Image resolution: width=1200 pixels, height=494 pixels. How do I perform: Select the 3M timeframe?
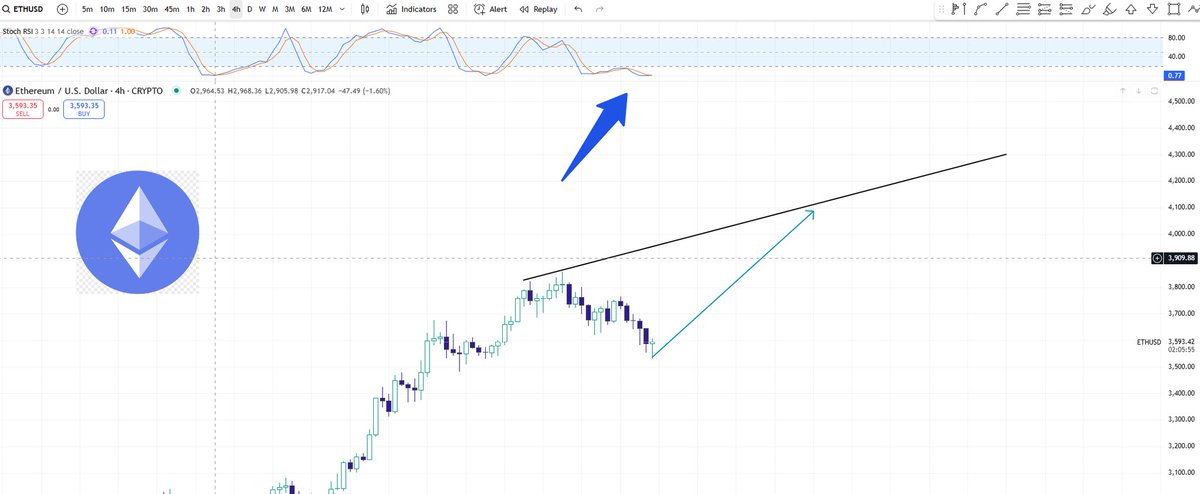pyautogui.click(x=289, y=9)
